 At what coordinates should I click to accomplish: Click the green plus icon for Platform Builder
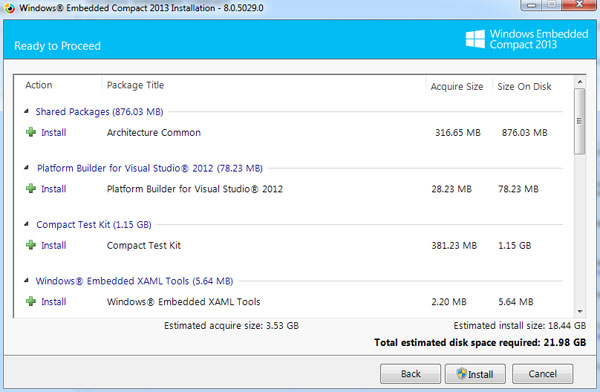31,189
